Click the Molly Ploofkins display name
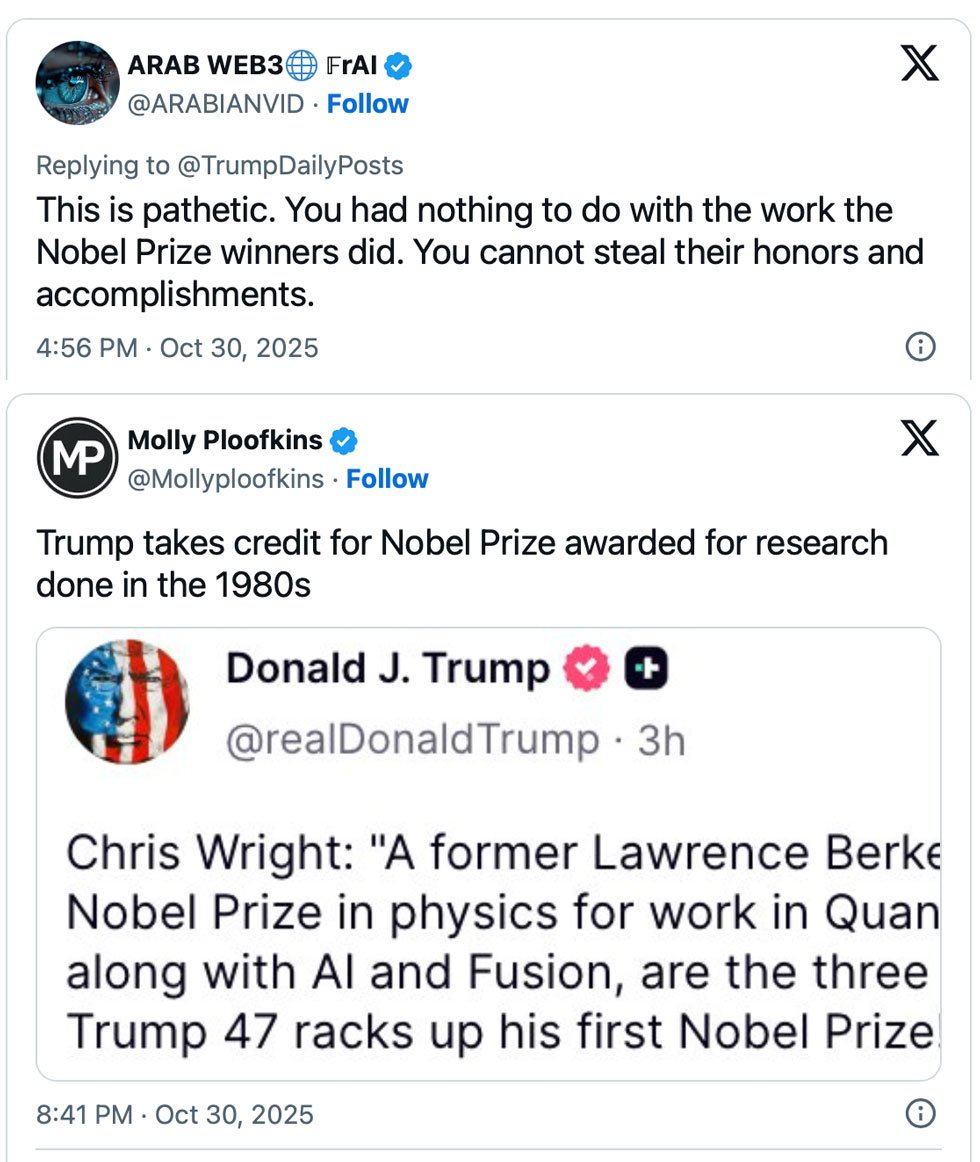The height and width of the screenshot is (1162, 980). [225, 440]
